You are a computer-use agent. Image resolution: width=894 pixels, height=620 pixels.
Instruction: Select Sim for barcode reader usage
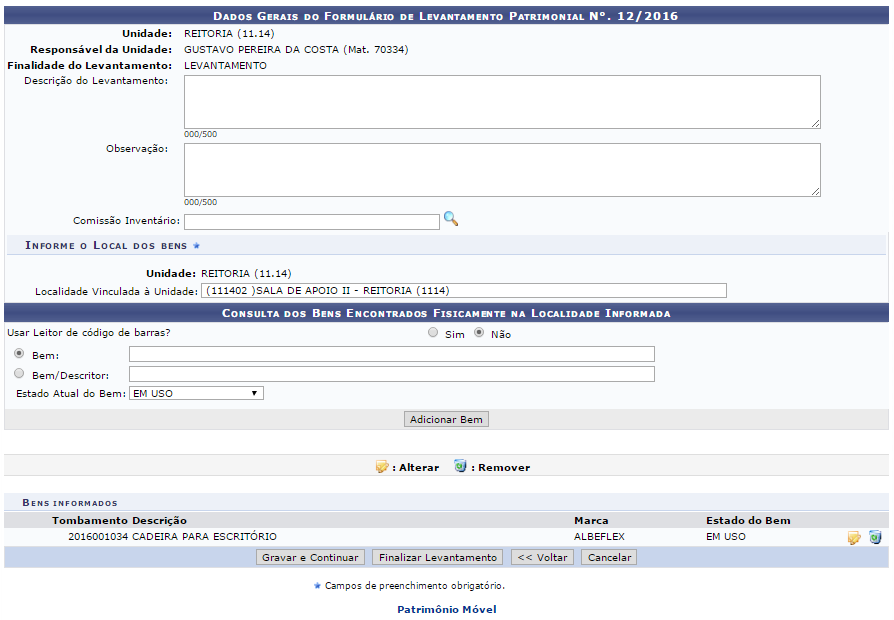pyautogui.click(x=433, y=333)
